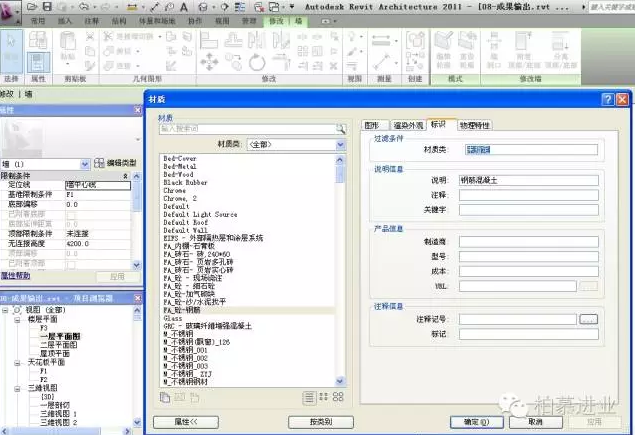Switch material list to list view icon
The image size is (635, 435).
(310, 398)
